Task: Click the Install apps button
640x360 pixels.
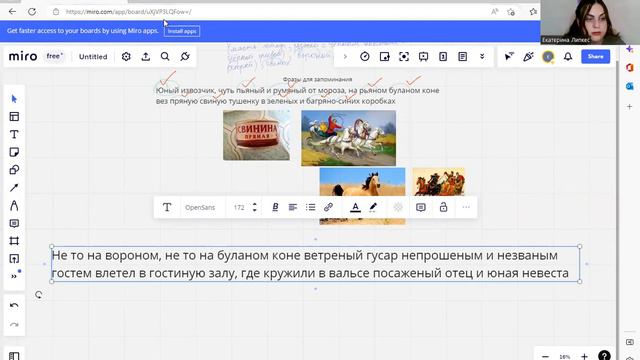Action: [182, 31]
